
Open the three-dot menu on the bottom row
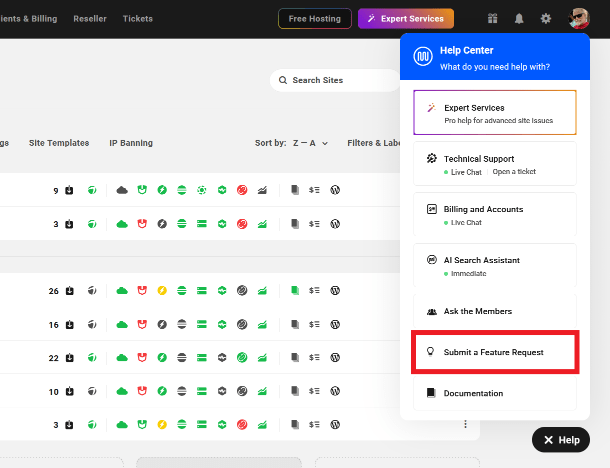[x=465, y=425]
